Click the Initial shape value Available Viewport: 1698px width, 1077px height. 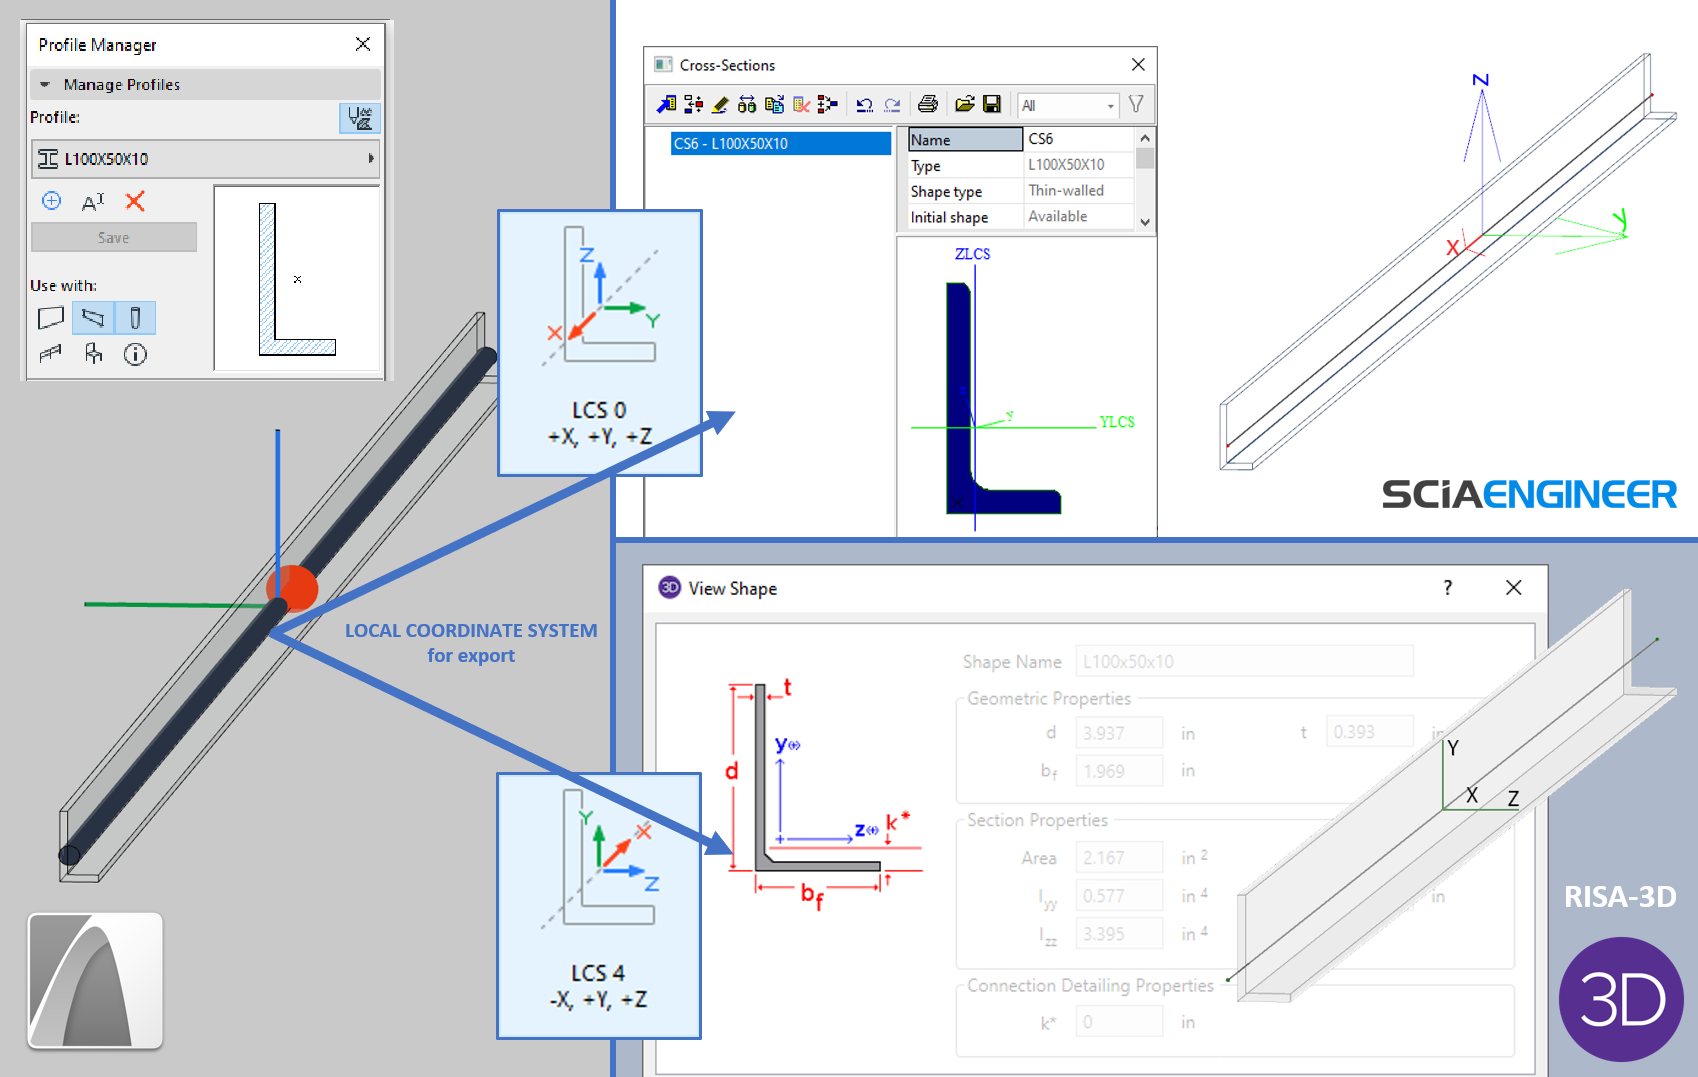pos(1079,217)
